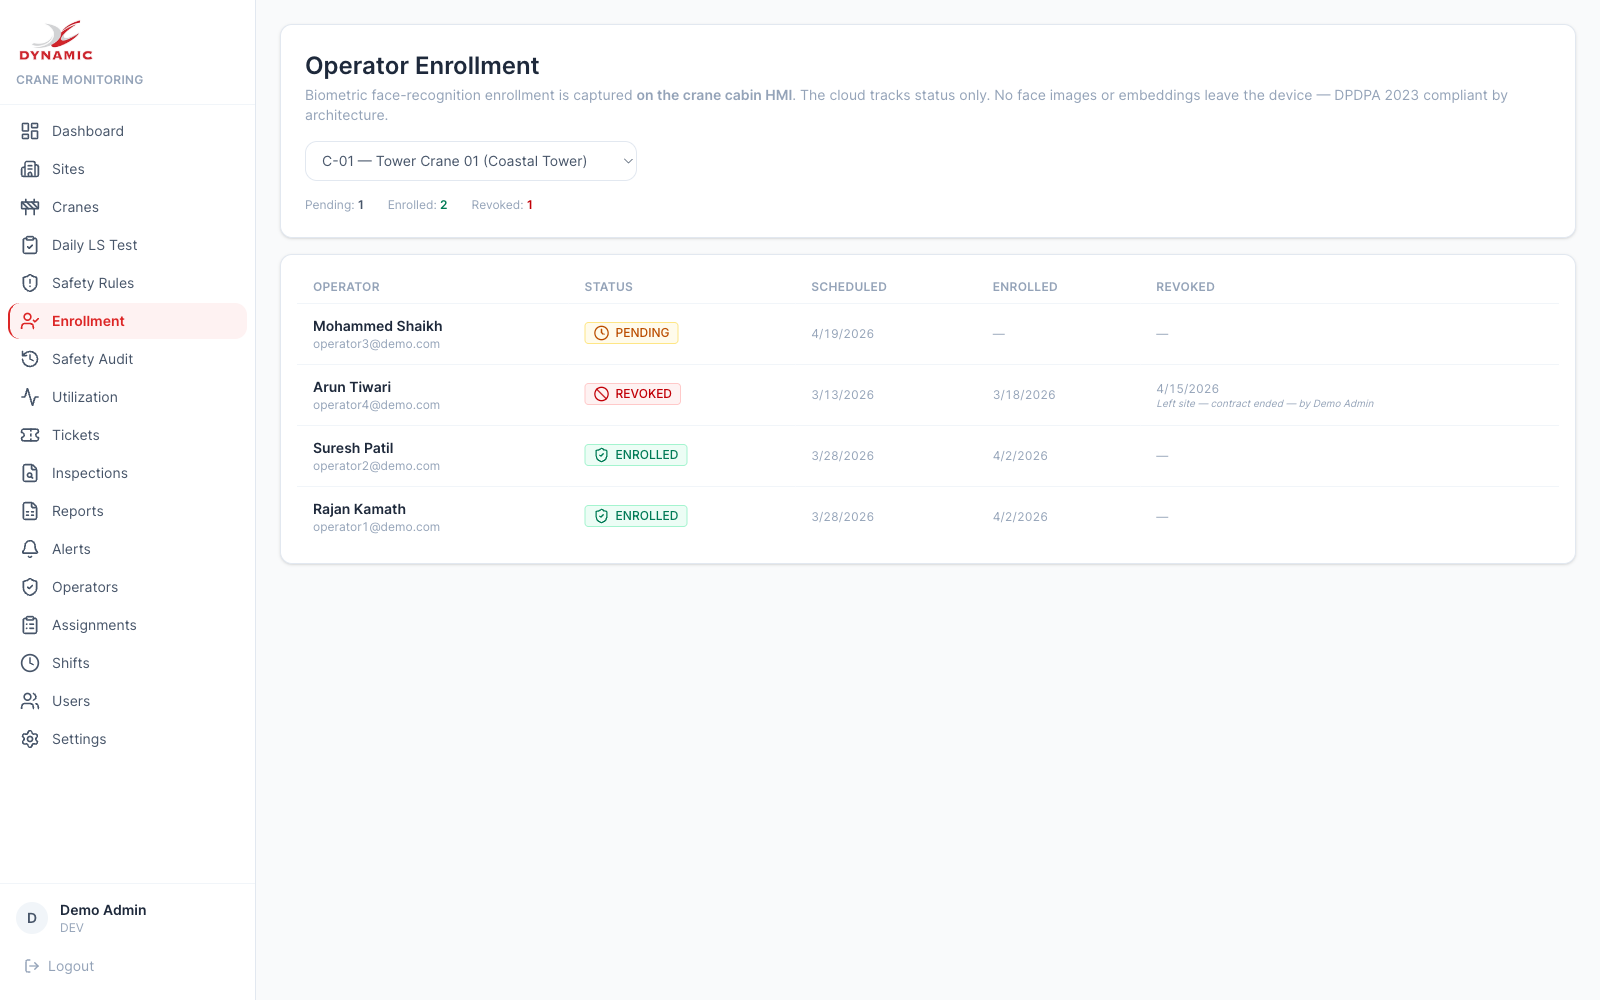Click the Safety Rules shield icon

[30, 283]
